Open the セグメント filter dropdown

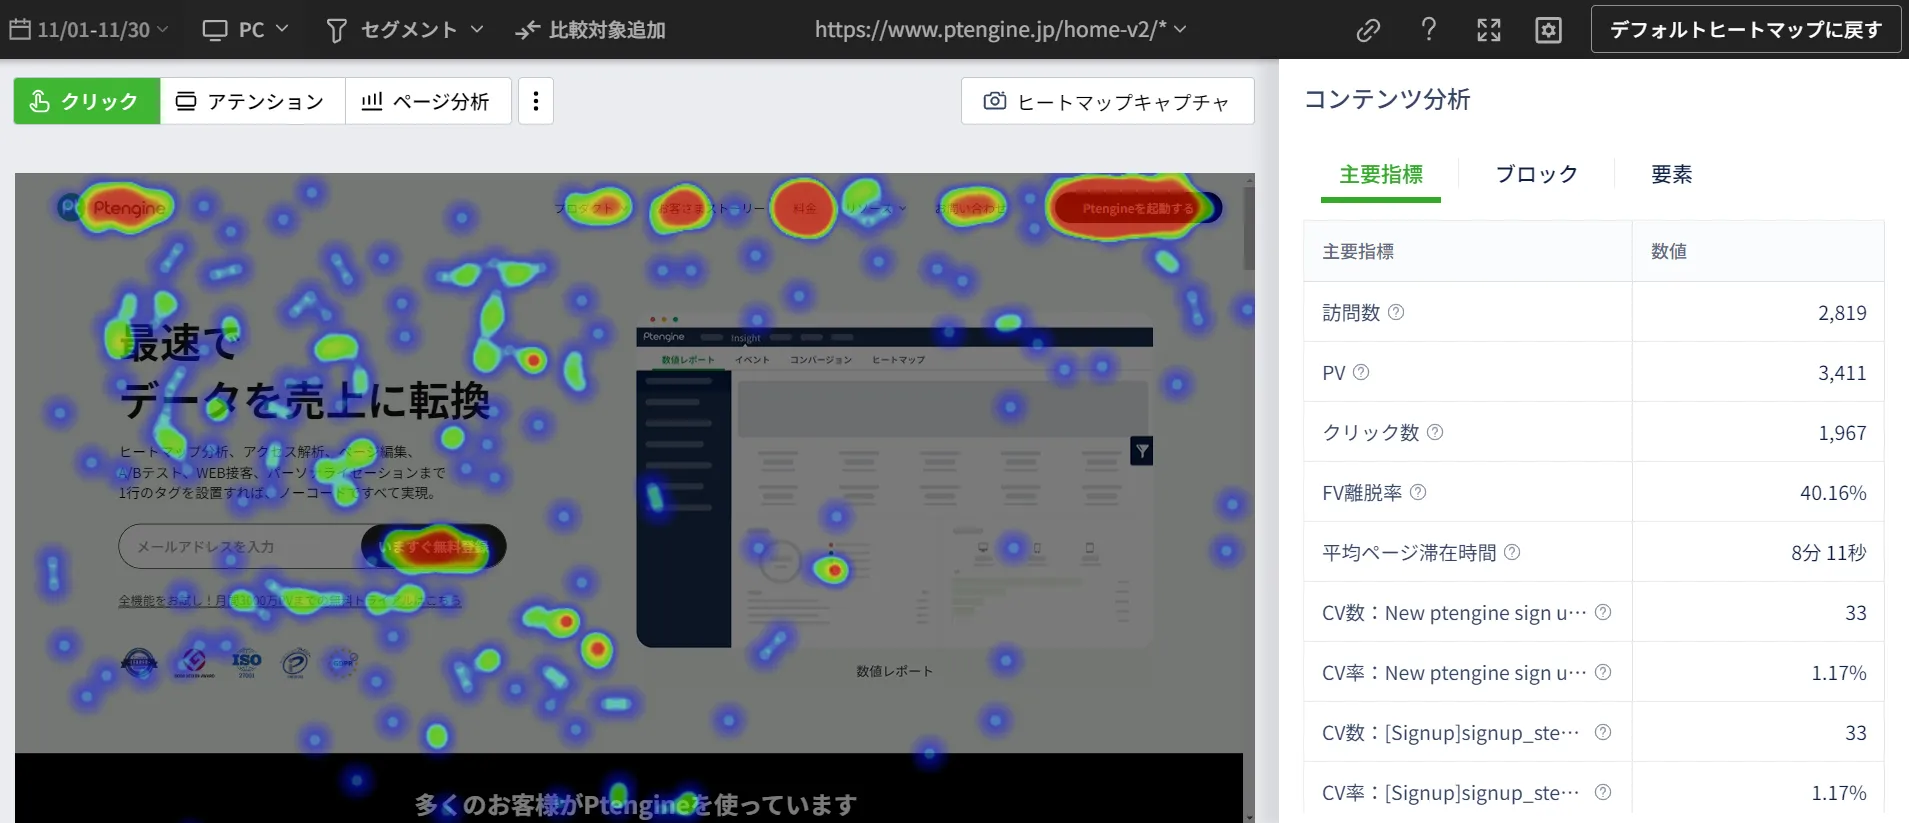(x=406, y=30)
